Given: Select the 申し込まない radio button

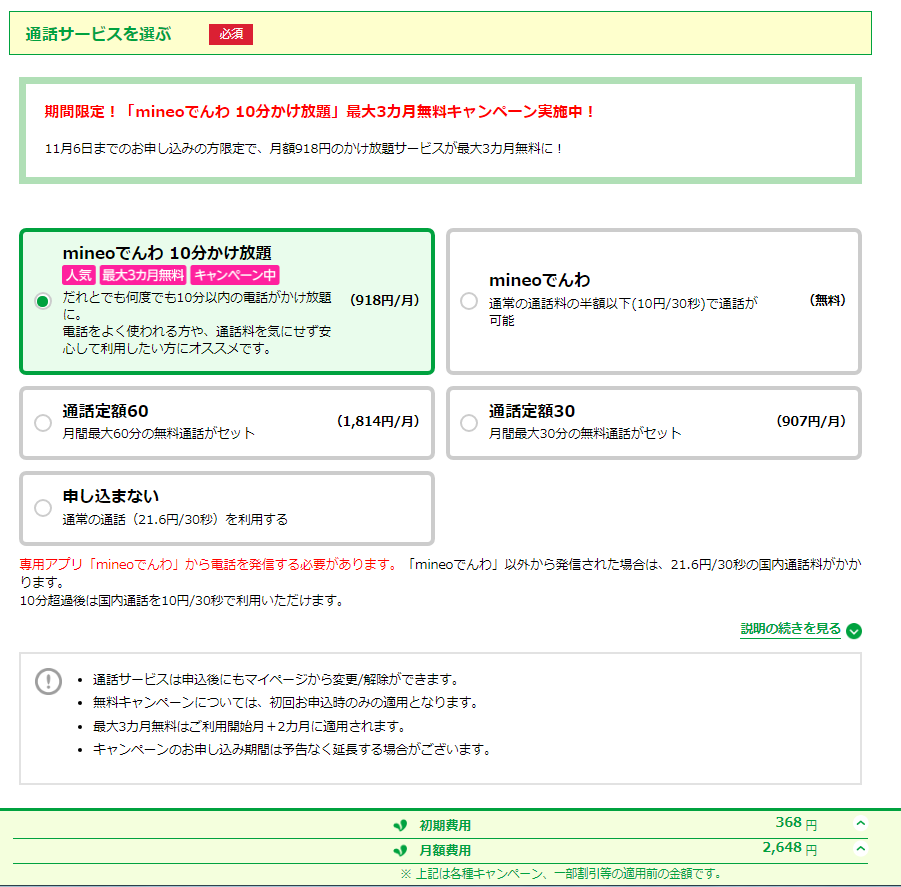Looking at the screenshot, I should 43,508.
